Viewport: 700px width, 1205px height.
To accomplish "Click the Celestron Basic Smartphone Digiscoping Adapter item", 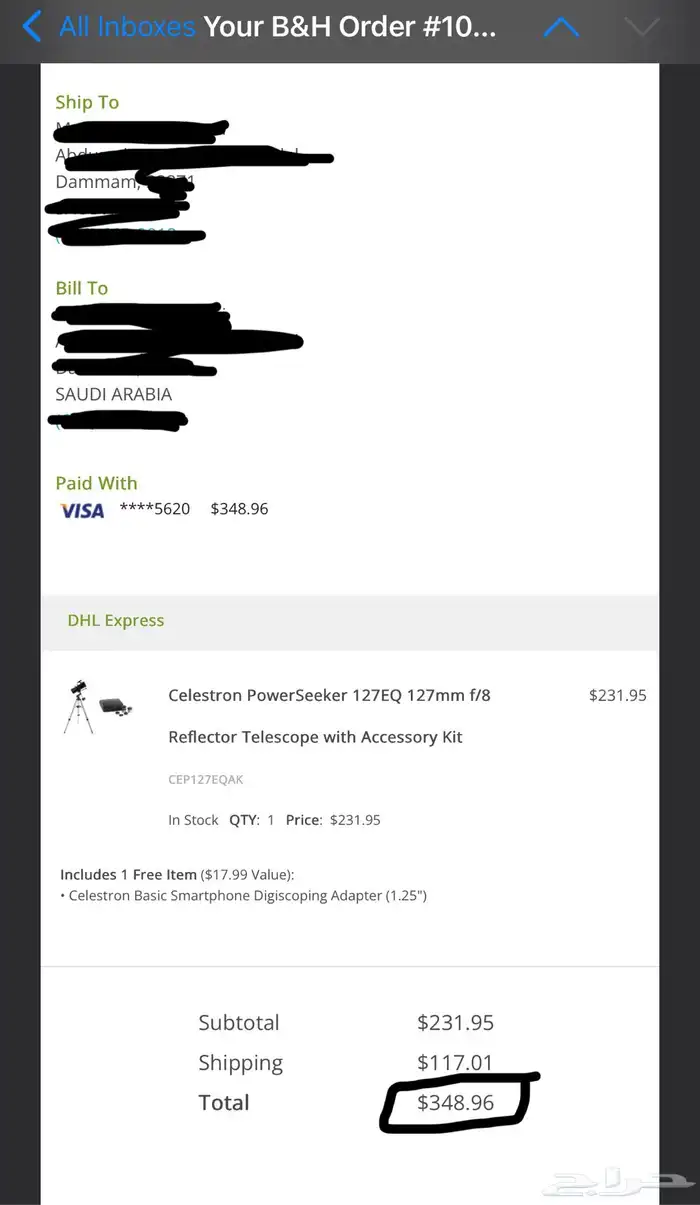I will point(247,895).
